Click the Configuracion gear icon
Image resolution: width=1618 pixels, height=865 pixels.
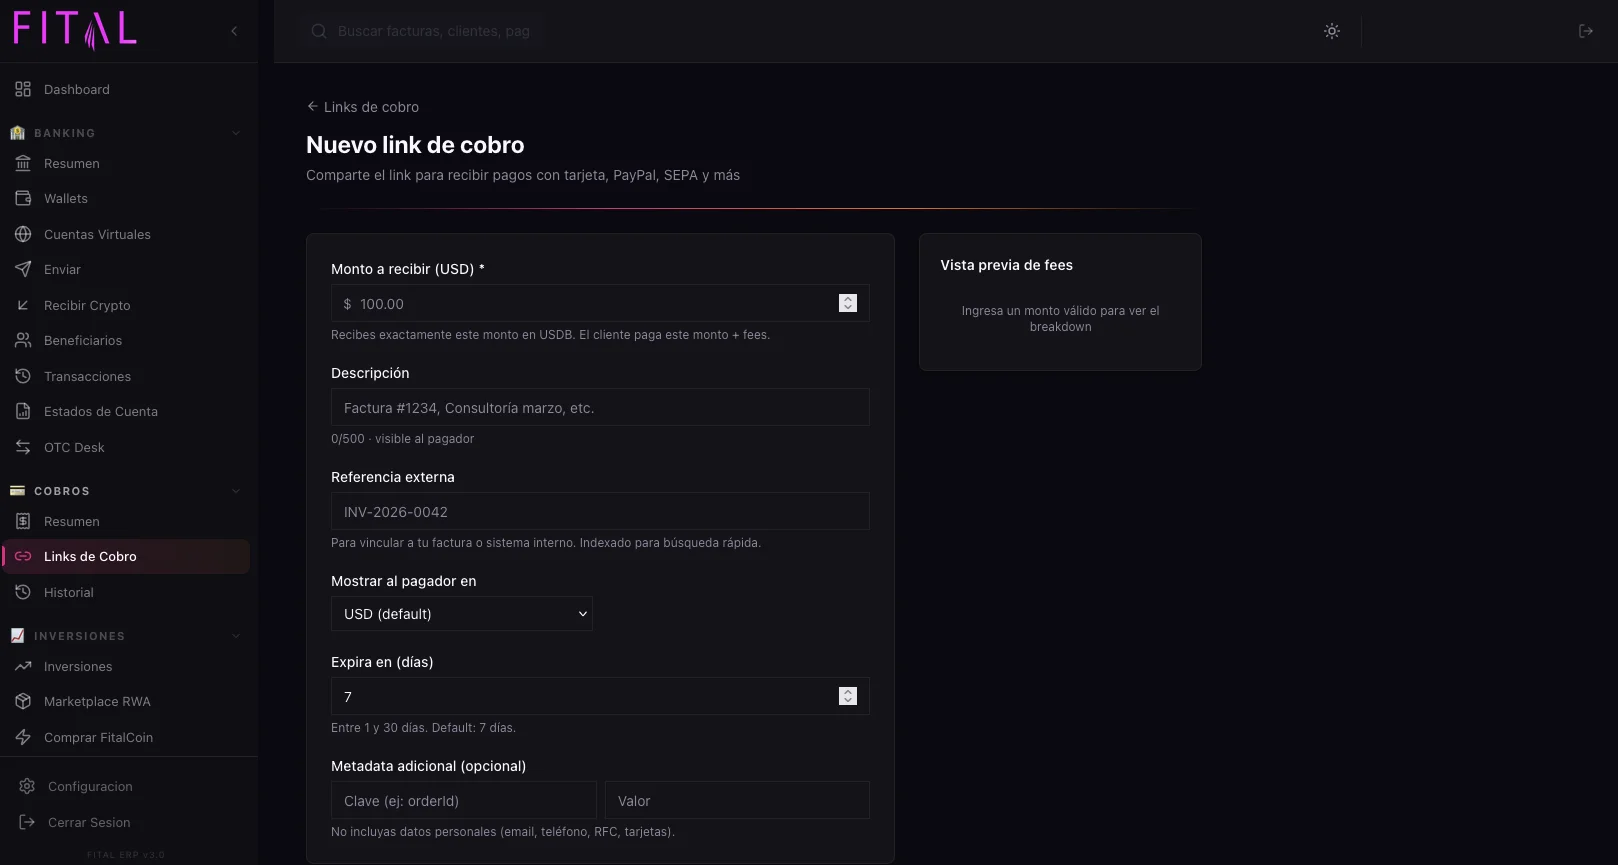pos(27,786)
